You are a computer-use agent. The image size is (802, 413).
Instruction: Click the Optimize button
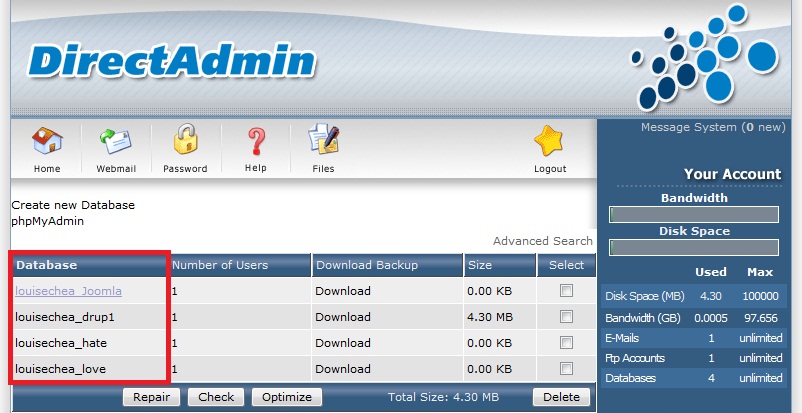pyautogui.click(x=287, y=397)
